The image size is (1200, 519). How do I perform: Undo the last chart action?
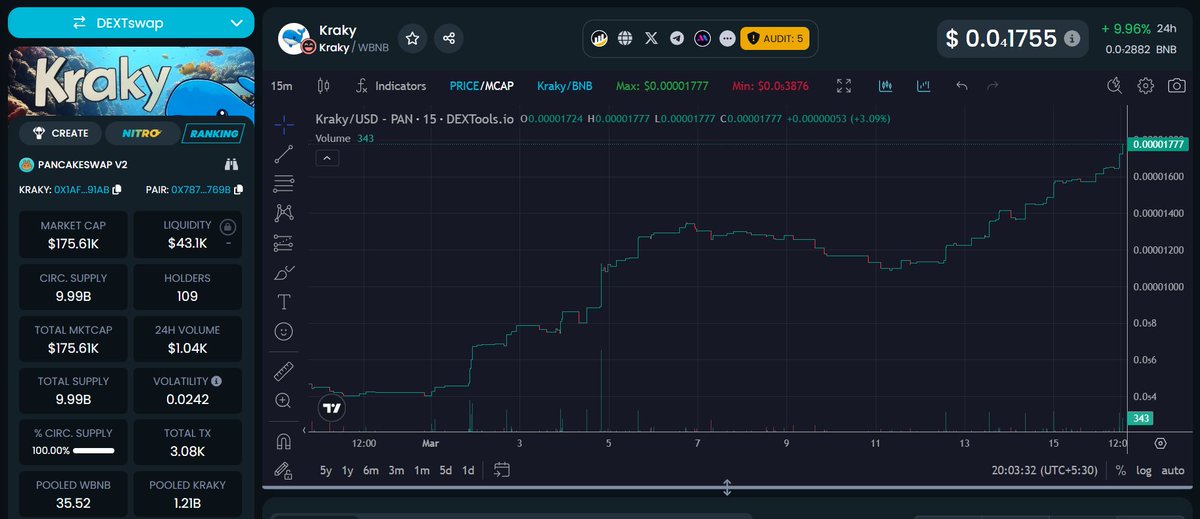tap(962, 86)
